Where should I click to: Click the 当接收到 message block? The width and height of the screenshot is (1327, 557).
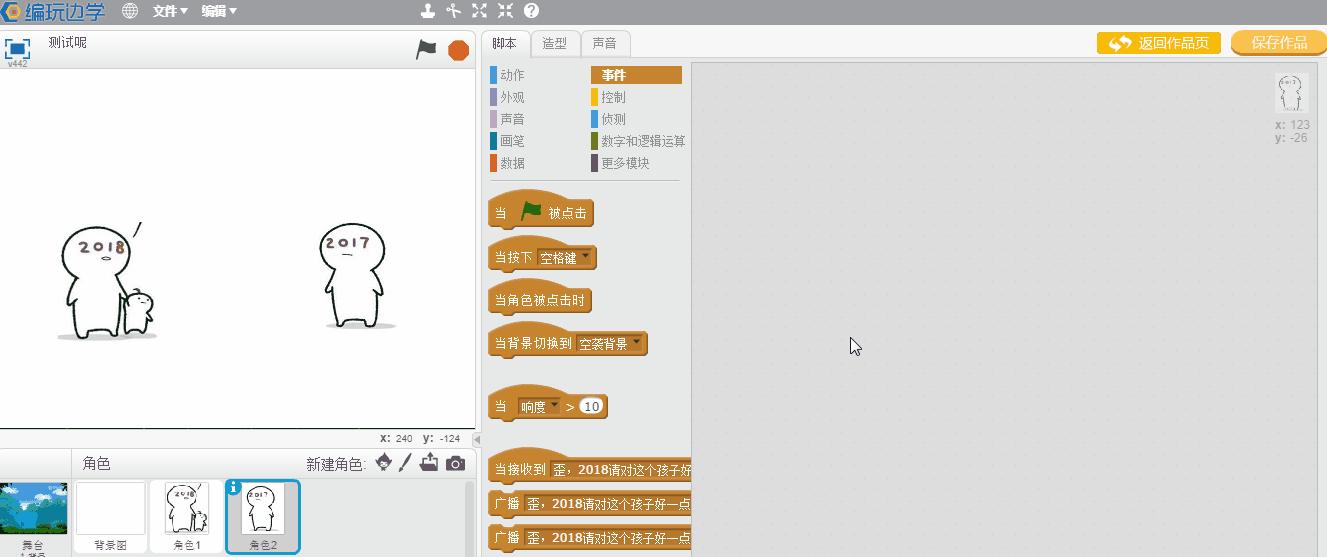coord(590,468)
